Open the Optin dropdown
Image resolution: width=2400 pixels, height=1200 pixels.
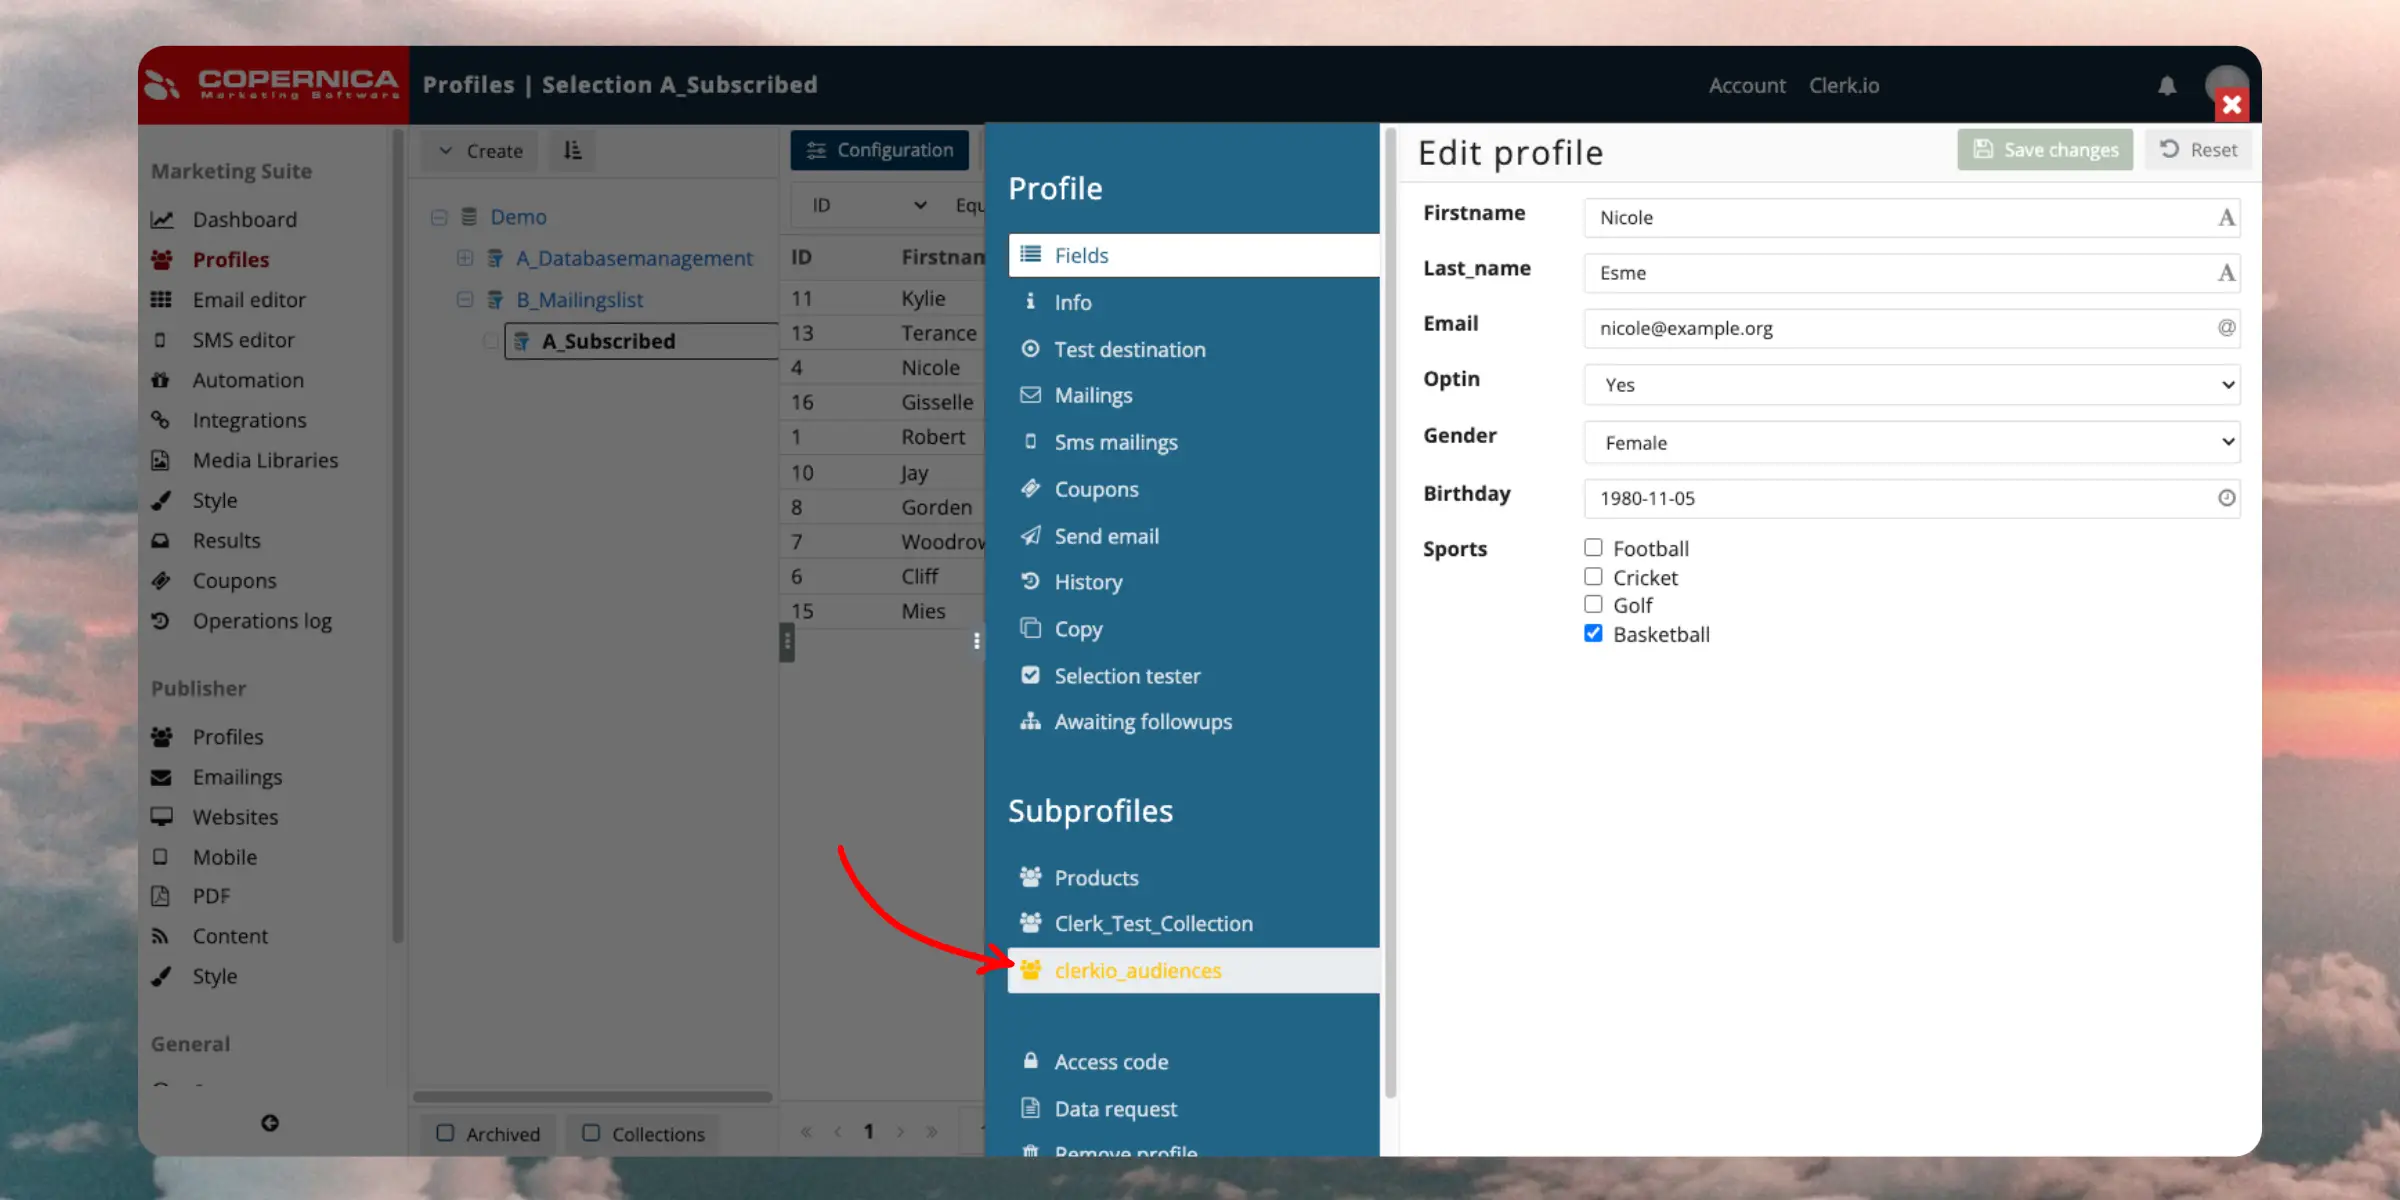click(x=1910, y=385)
